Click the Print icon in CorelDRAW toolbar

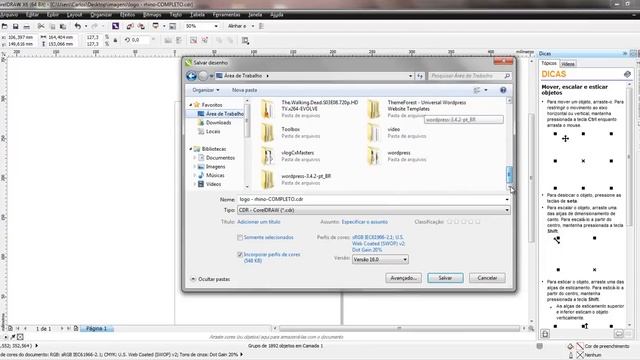coord(27,26)
